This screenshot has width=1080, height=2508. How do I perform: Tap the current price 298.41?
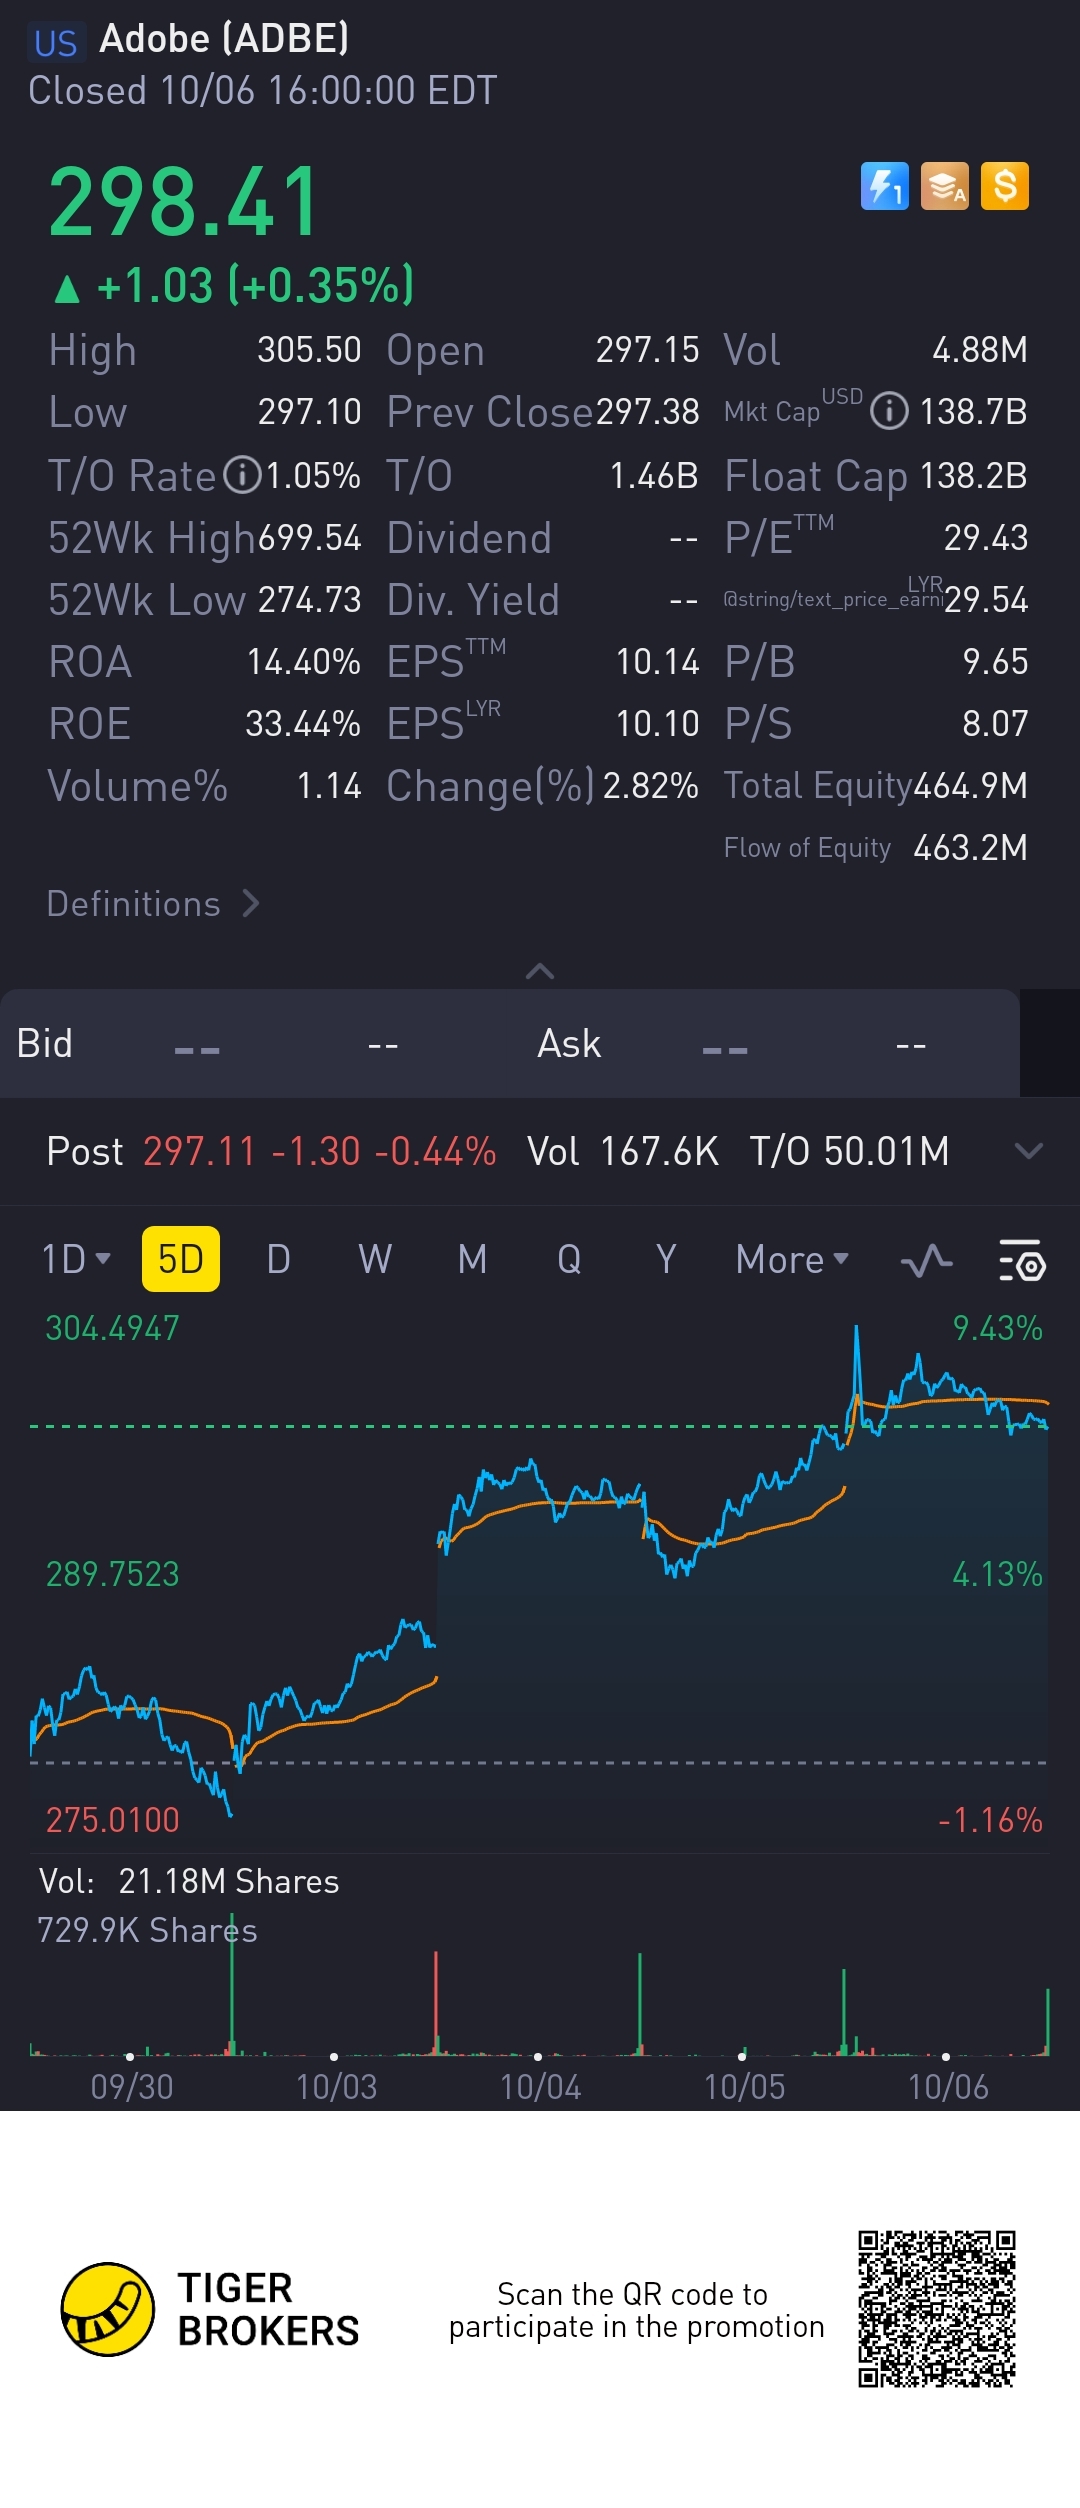click(x=184, y=202)
